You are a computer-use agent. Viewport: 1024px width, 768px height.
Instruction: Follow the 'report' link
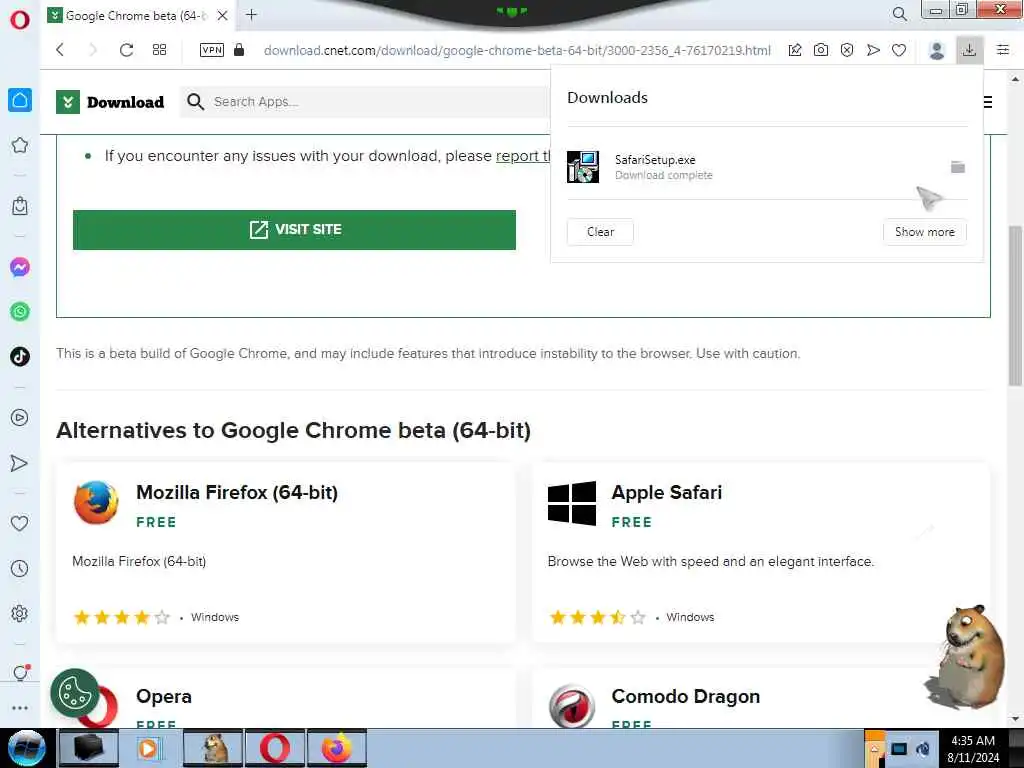(523, 156)
